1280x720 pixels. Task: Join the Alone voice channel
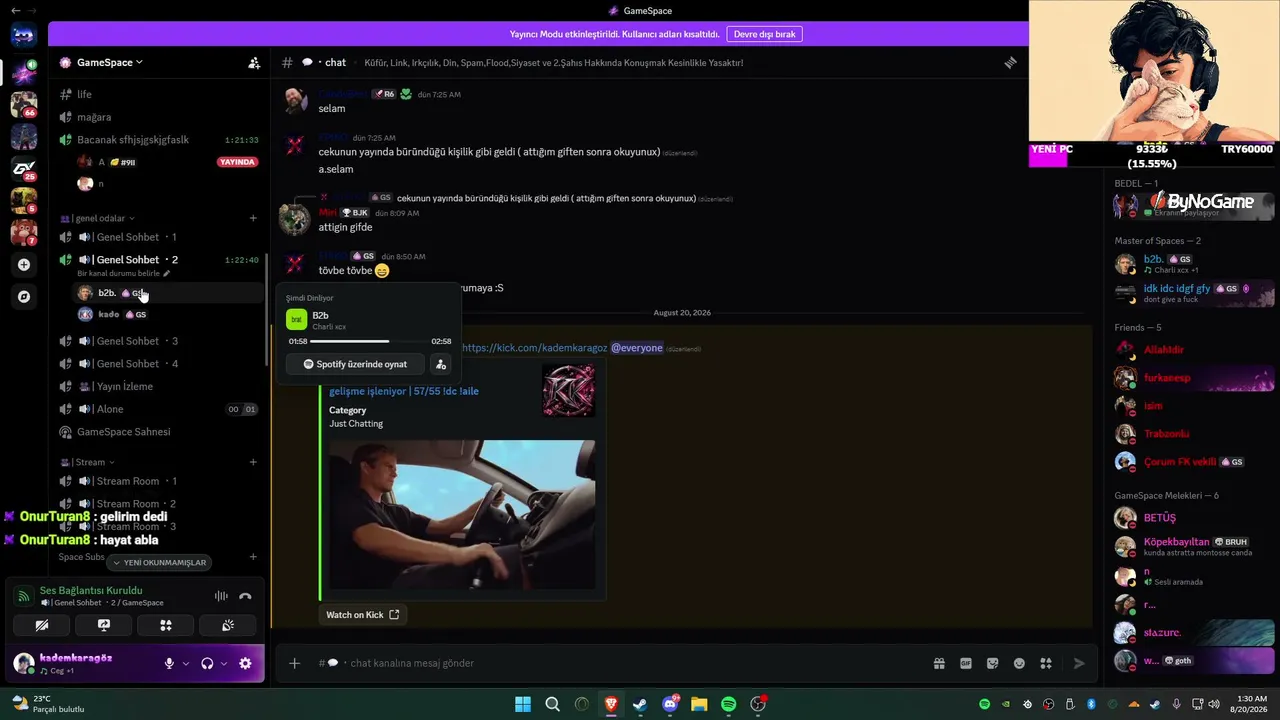coord(160,409)
